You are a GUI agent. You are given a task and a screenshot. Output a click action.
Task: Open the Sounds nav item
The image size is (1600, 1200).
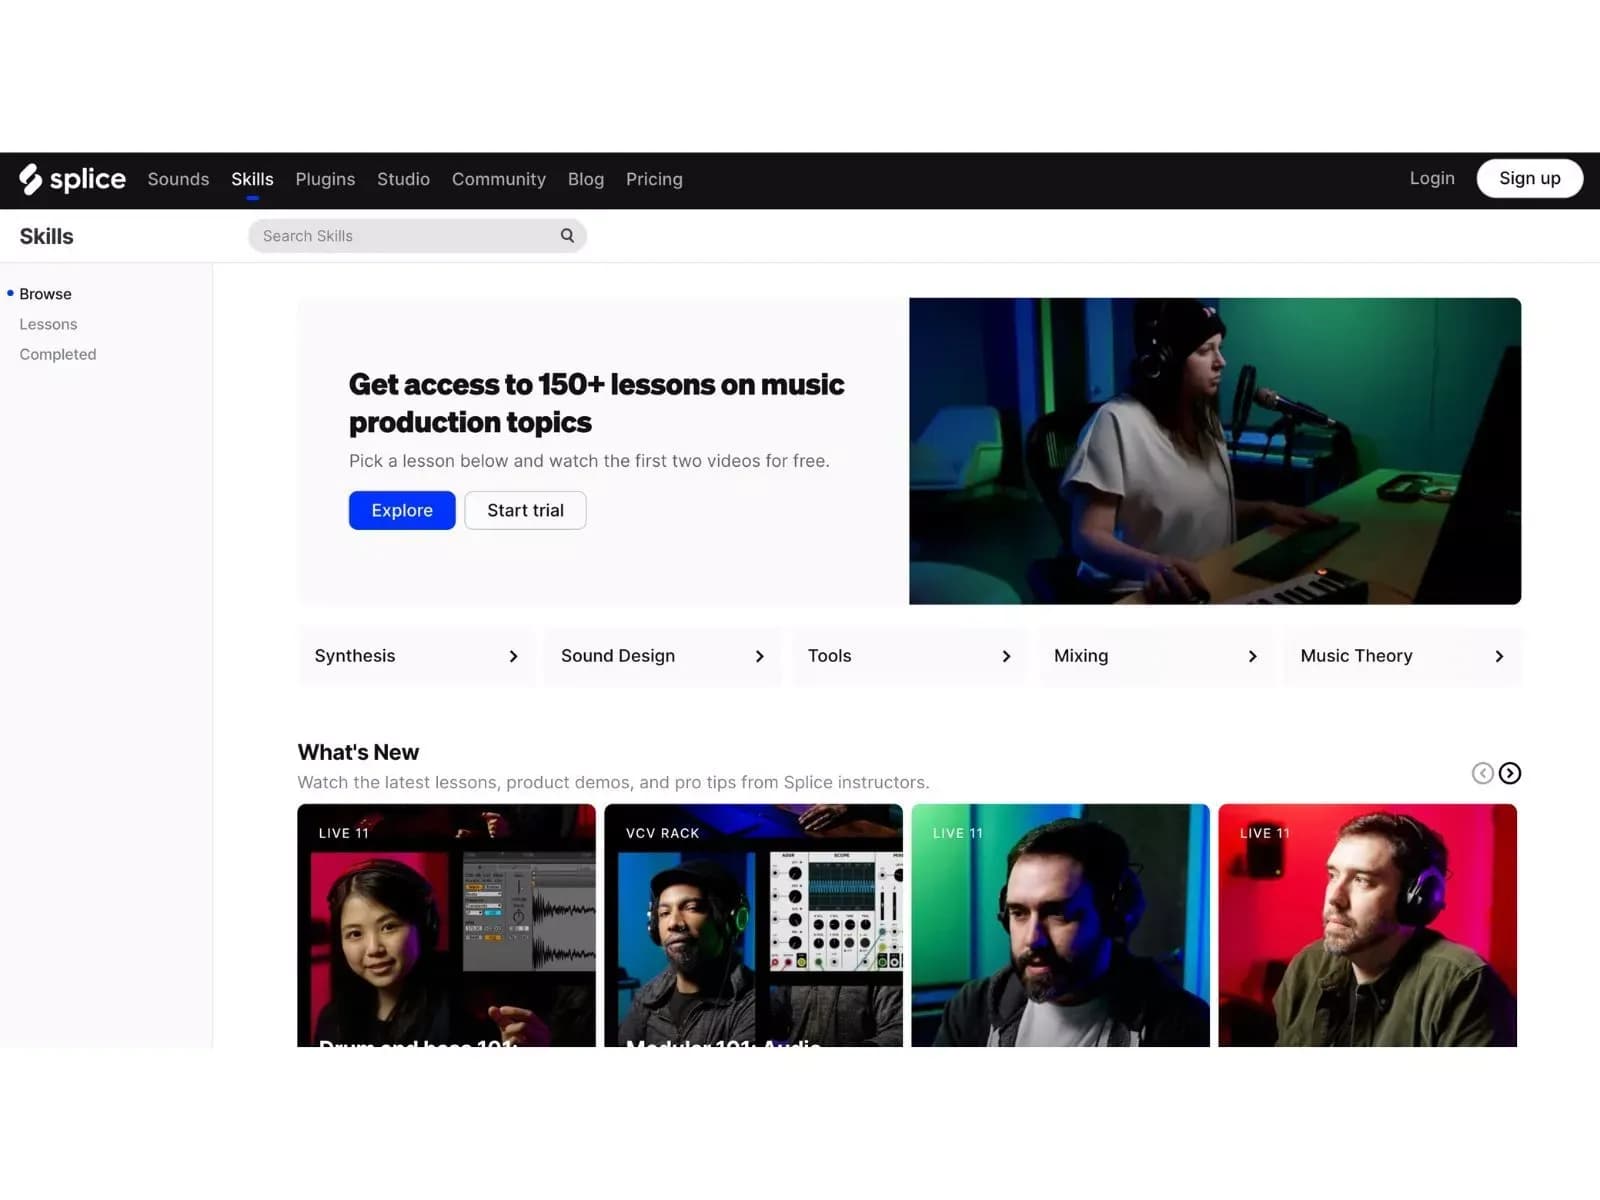tap(178, 179)
